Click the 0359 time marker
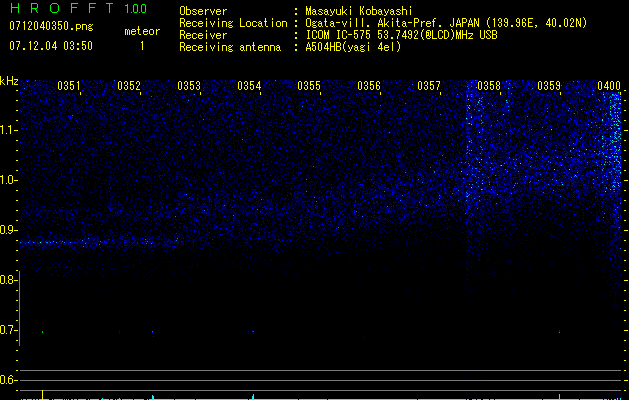This screenshot has height=400, width=629. (x=549, y=86)
